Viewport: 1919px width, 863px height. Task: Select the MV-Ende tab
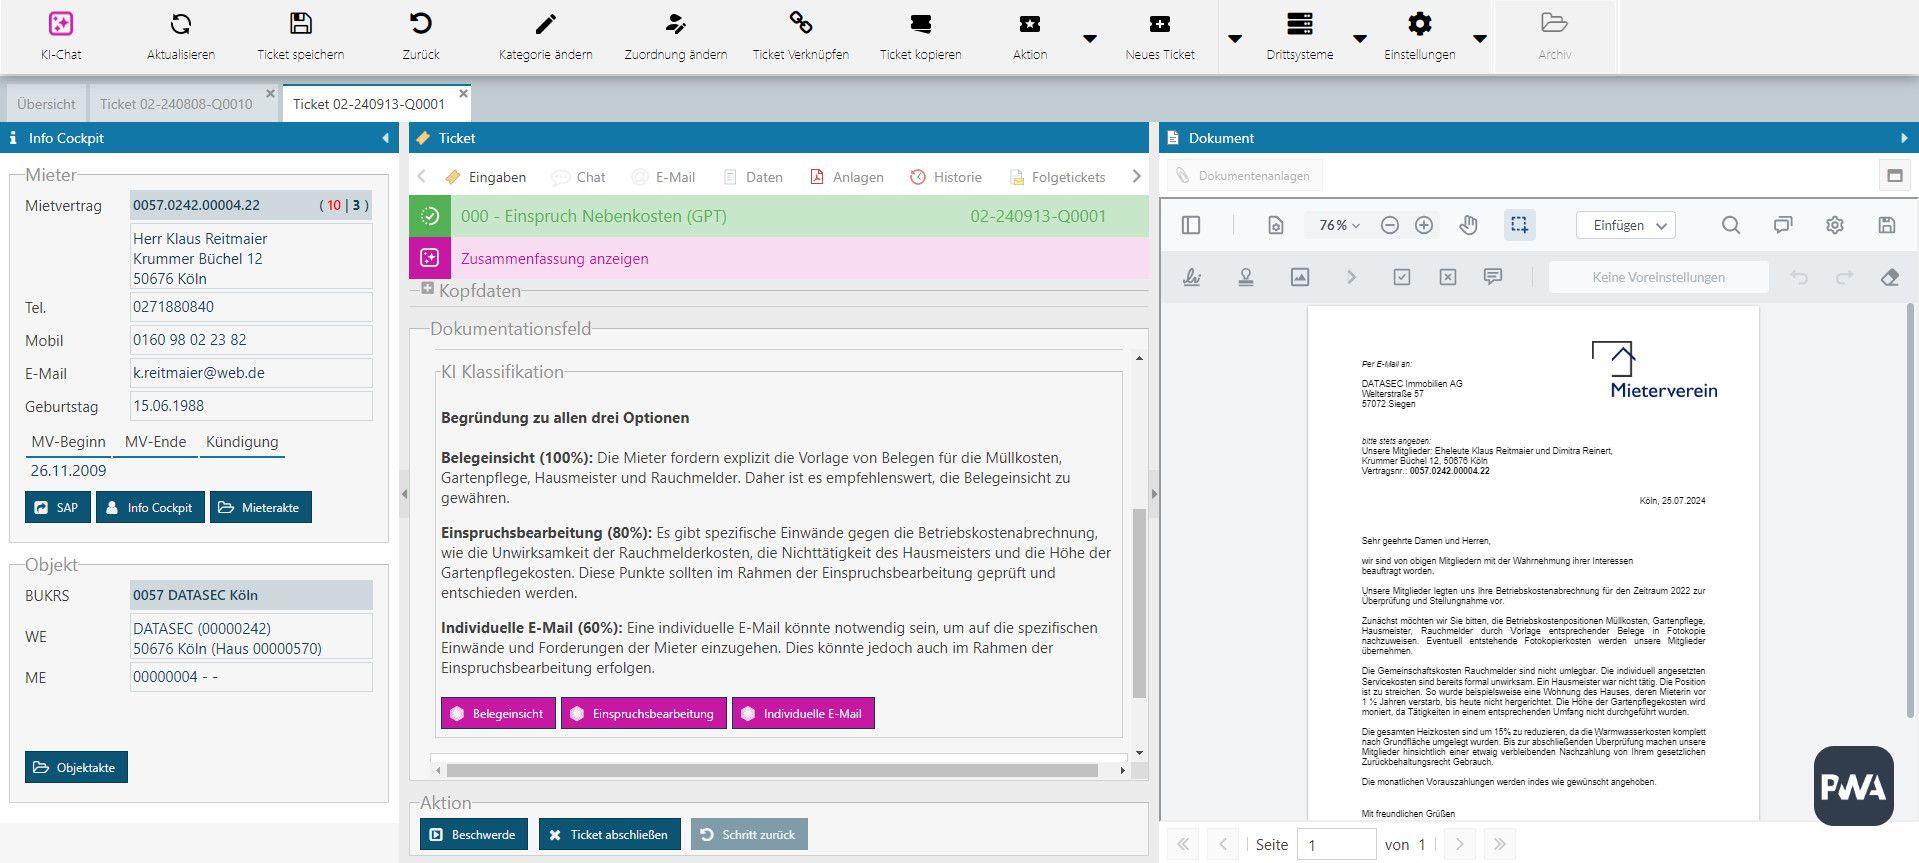pos(155,442)
